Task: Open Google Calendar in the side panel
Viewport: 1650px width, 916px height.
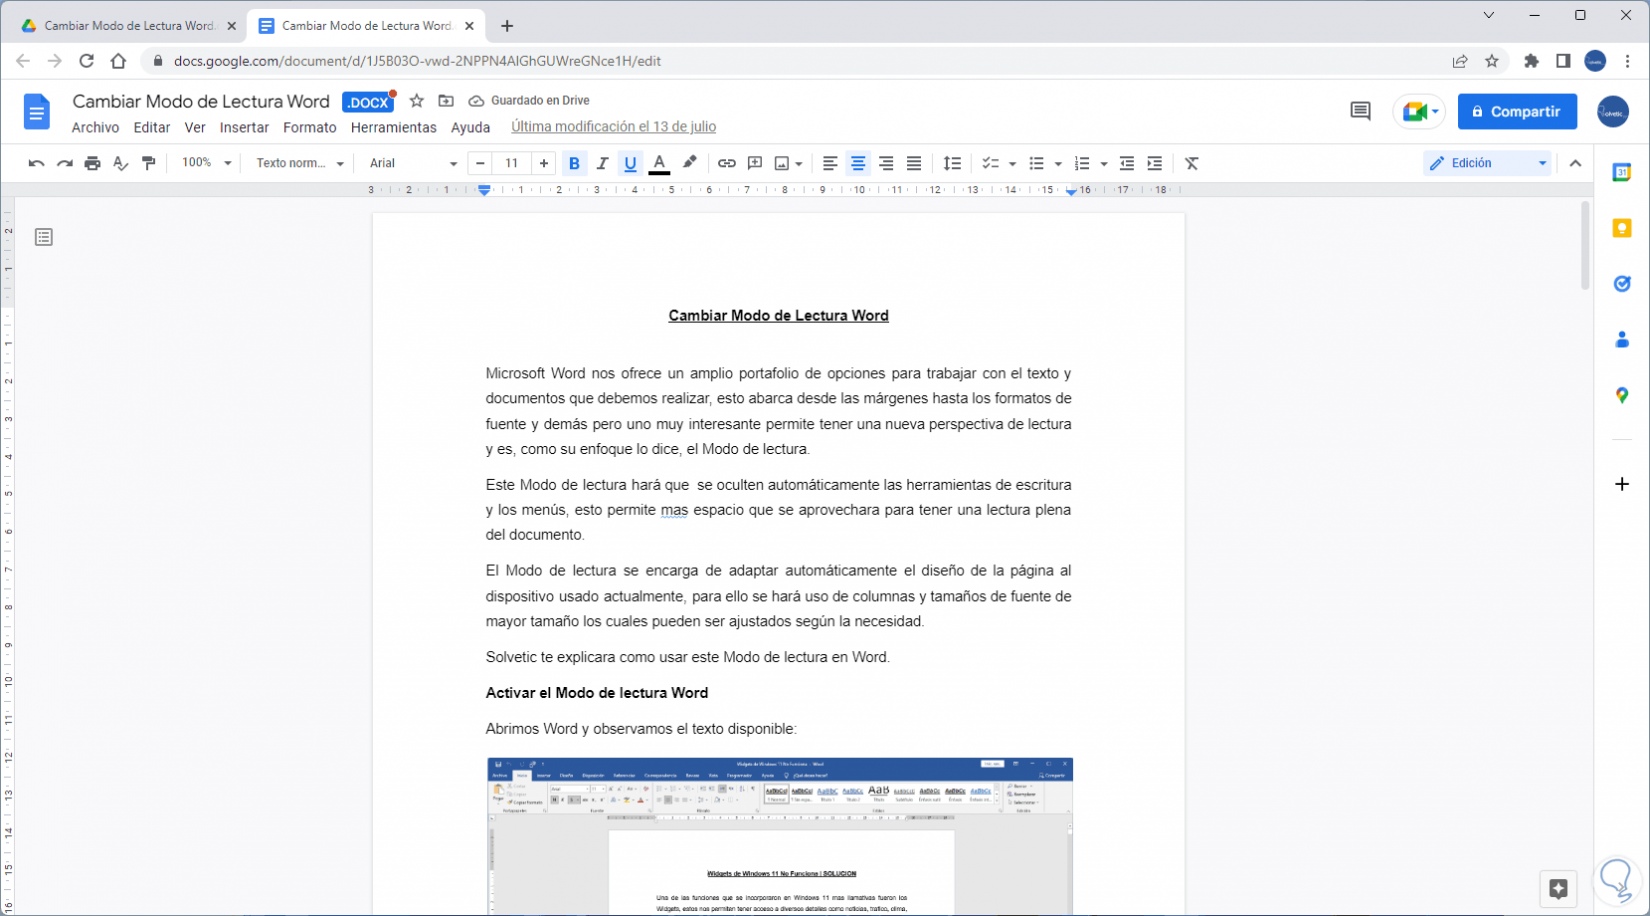Action: (x=1622, y=173)
